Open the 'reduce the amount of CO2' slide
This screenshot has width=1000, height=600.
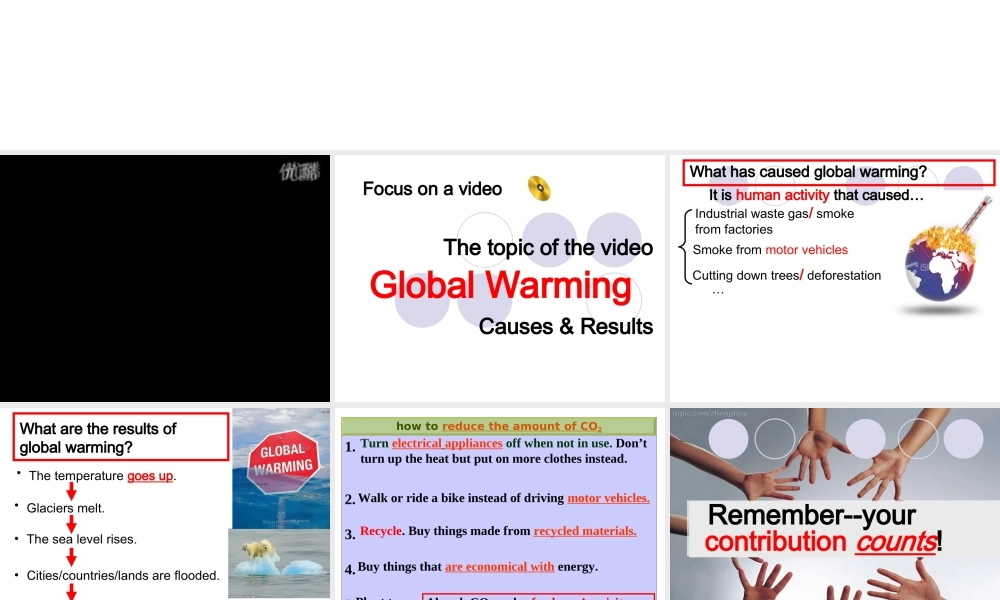click(499, 504)
